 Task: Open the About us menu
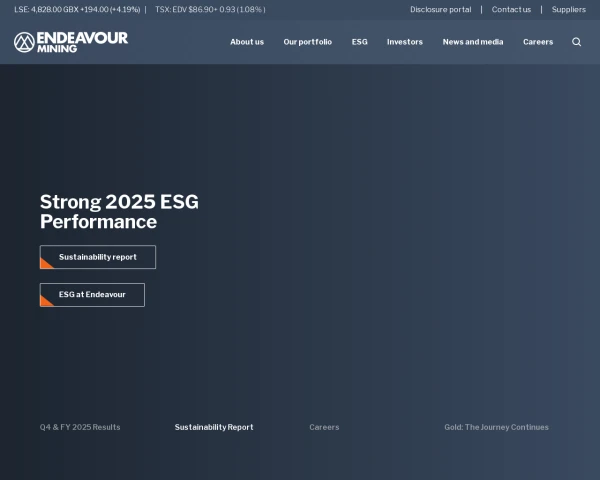[x=247, y=42]
